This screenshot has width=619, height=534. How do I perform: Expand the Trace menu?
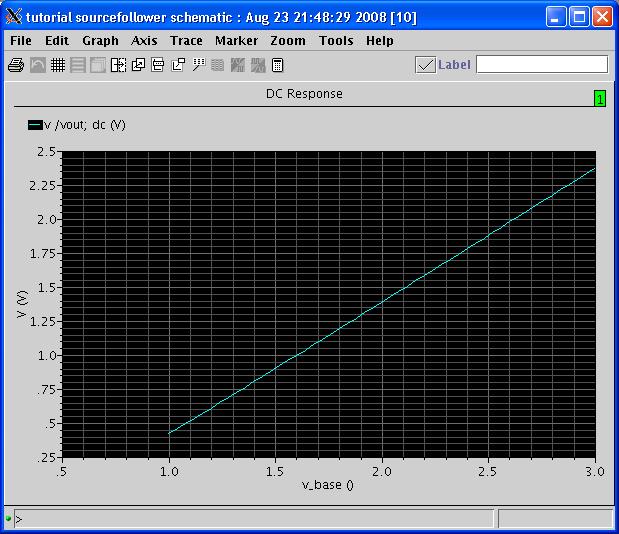186,41
